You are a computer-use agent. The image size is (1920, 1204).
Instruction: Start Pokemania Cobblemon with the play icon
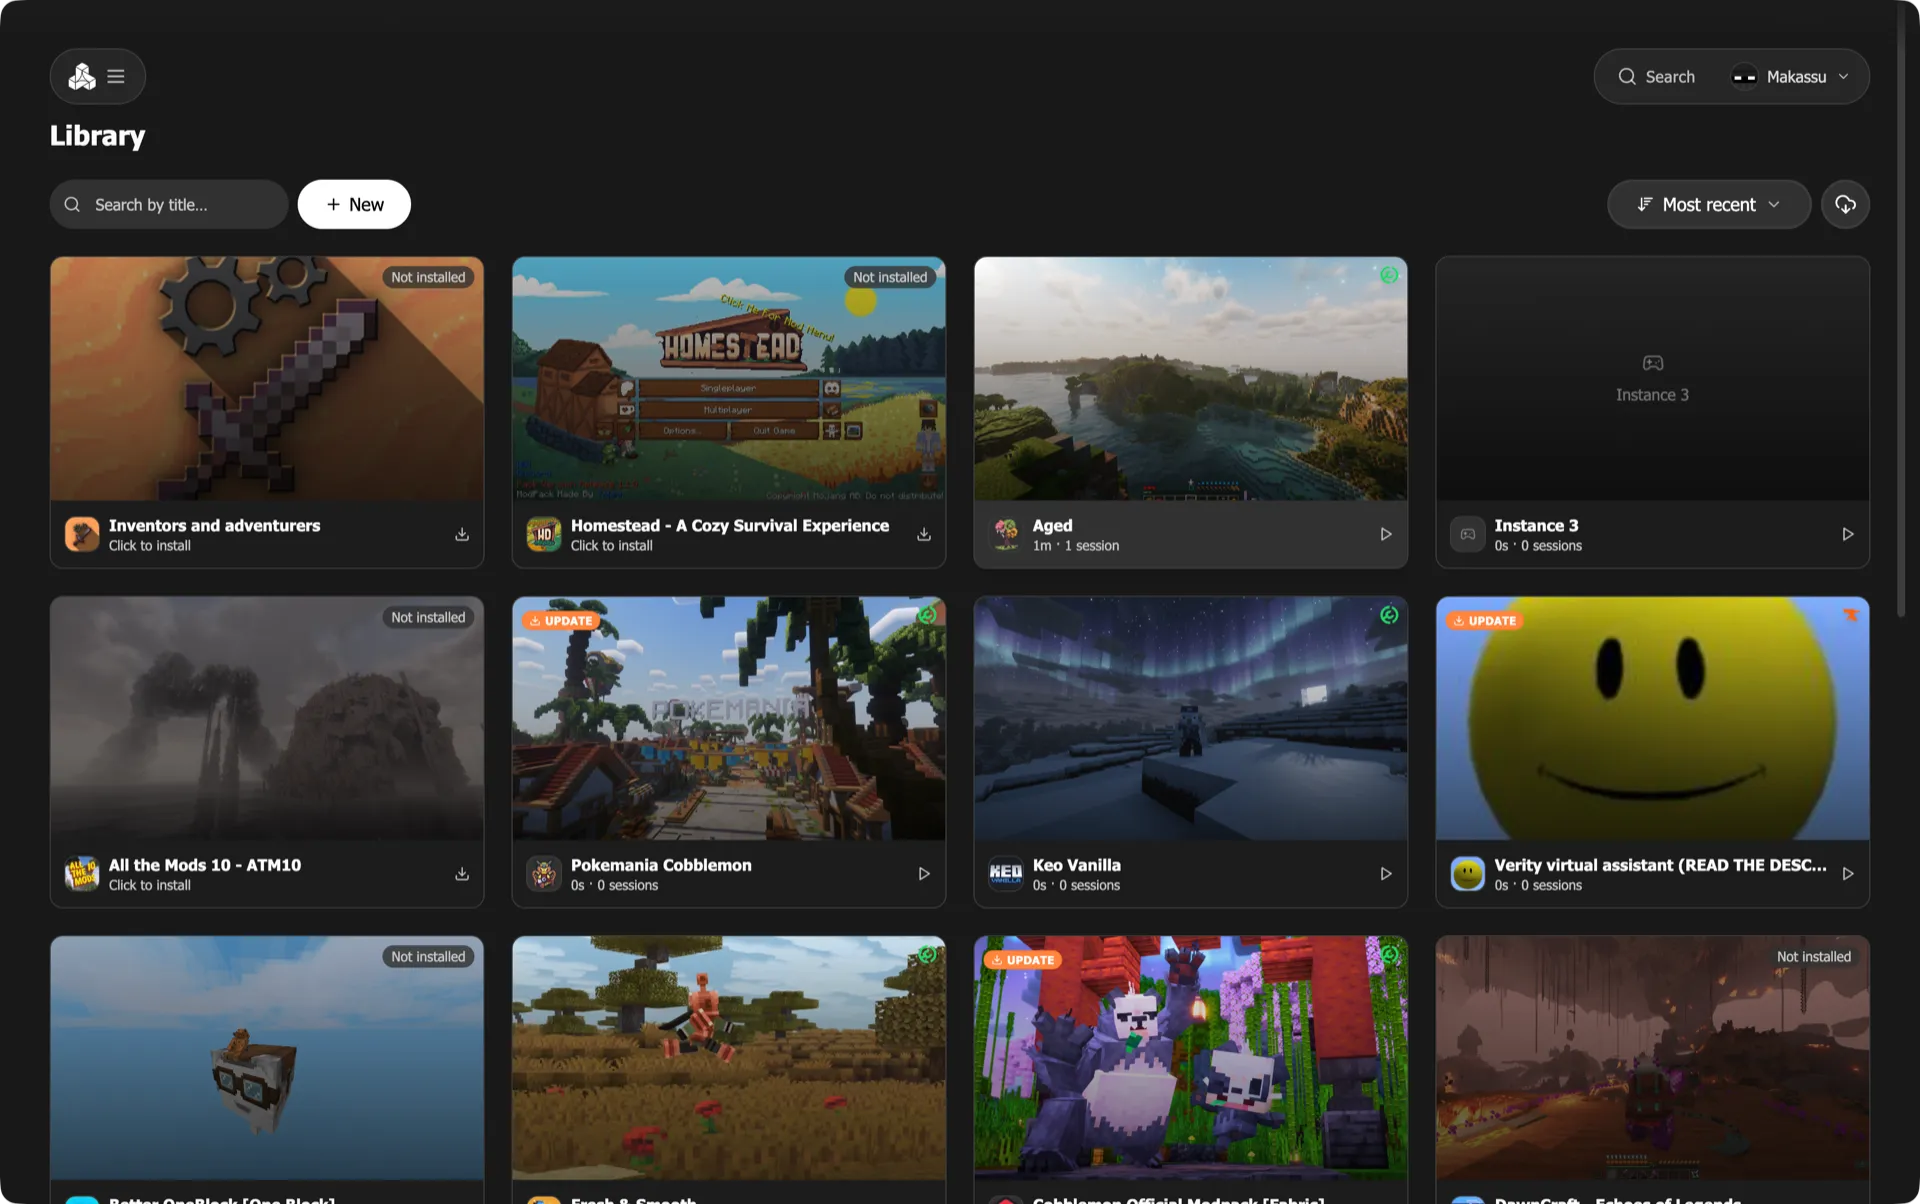pyautogui.click(x=924, y=874)
